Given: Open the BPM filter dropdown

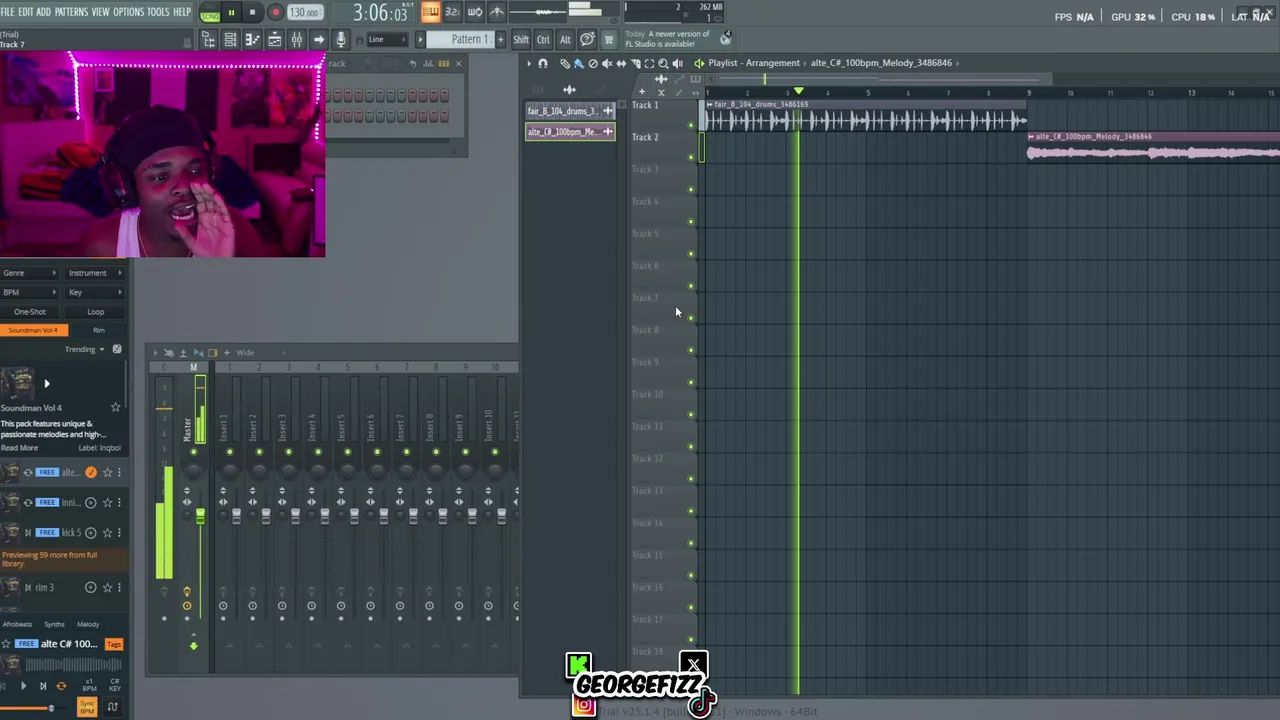Looking at the screenshot, I should point(29,292).
